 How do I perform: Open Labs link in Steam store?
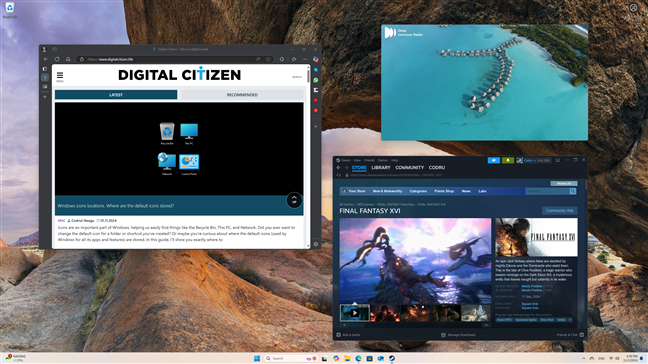[x=482, y=191]
